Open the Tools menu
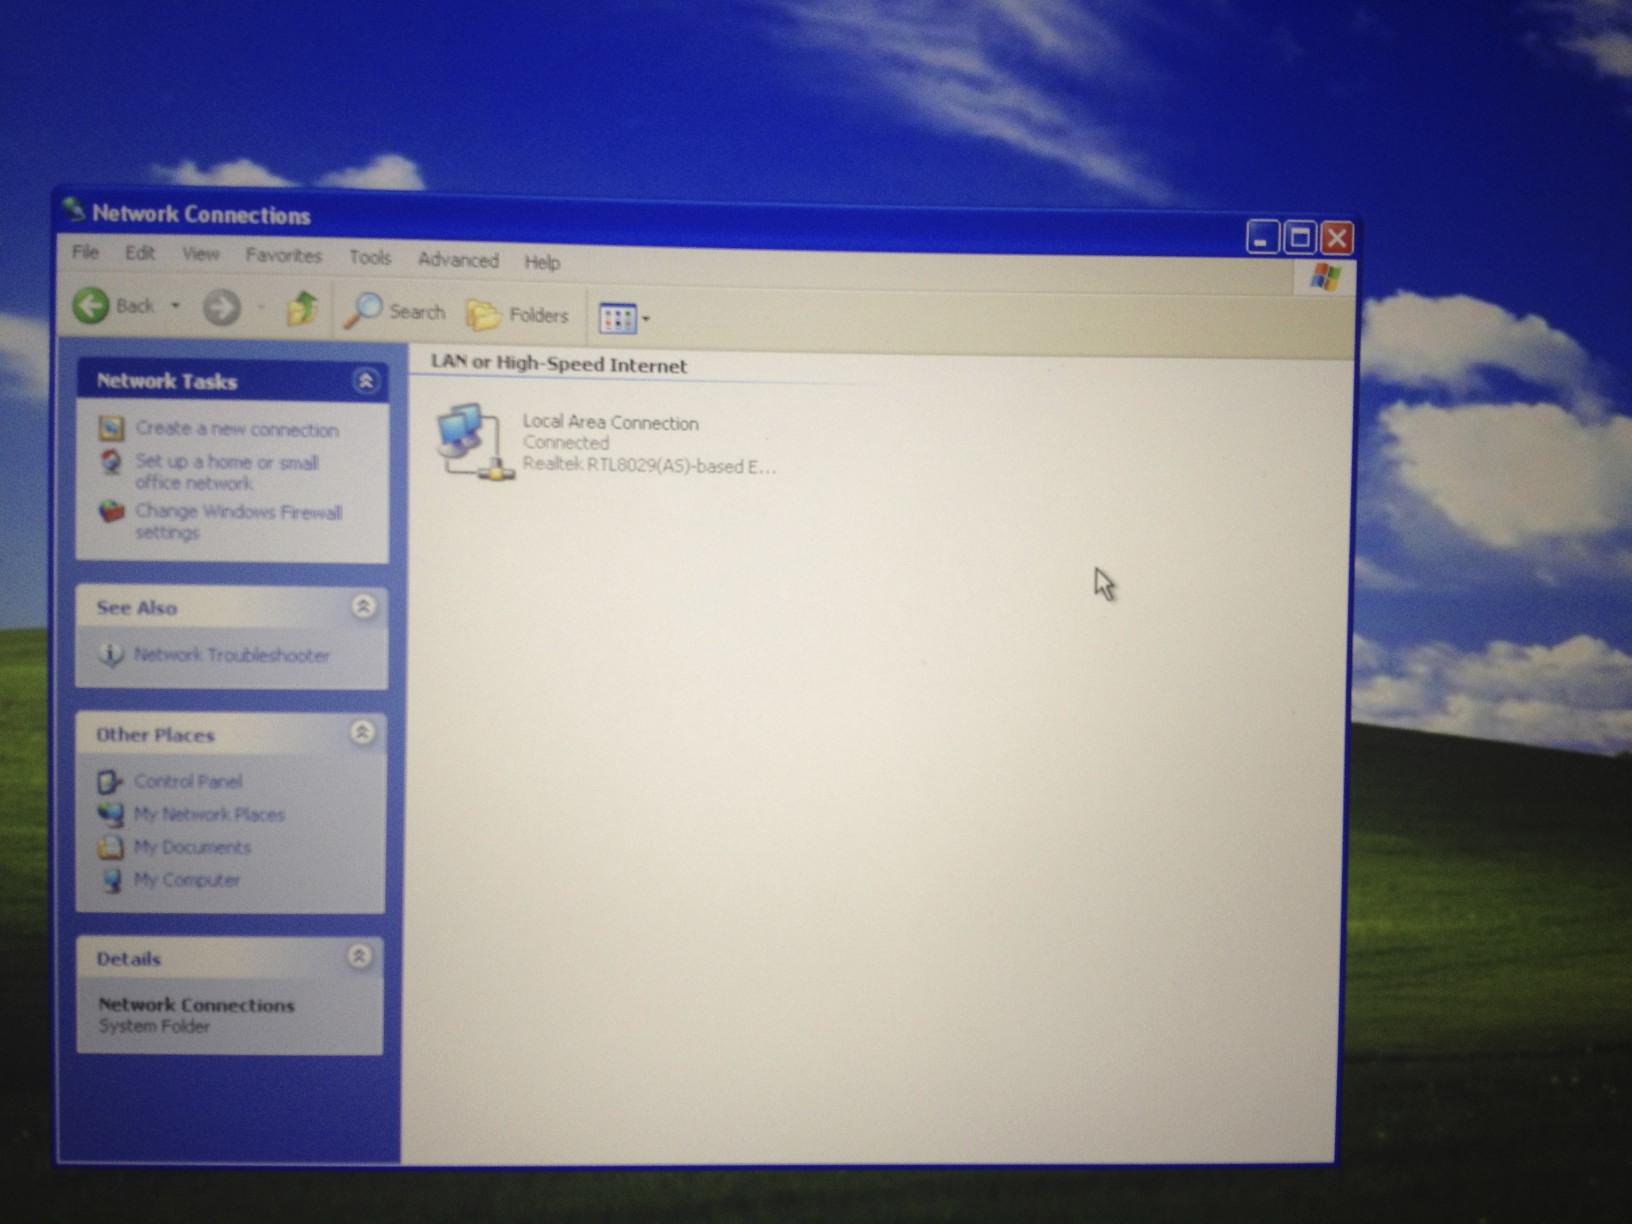Viewport: 1632px width, 1224px height. click(x=370, y=258)
